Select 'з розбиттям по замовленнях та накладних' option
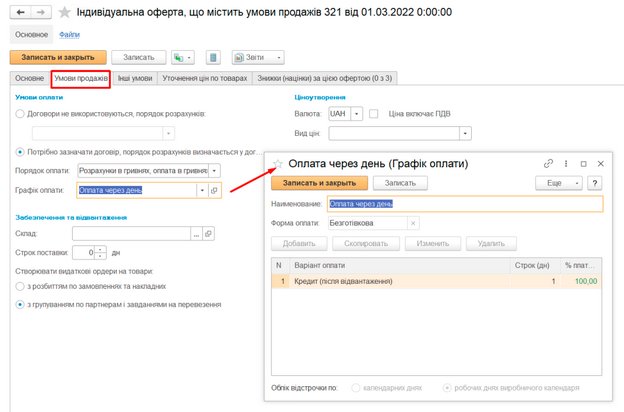The image size is (624, 412). (22, 286)
